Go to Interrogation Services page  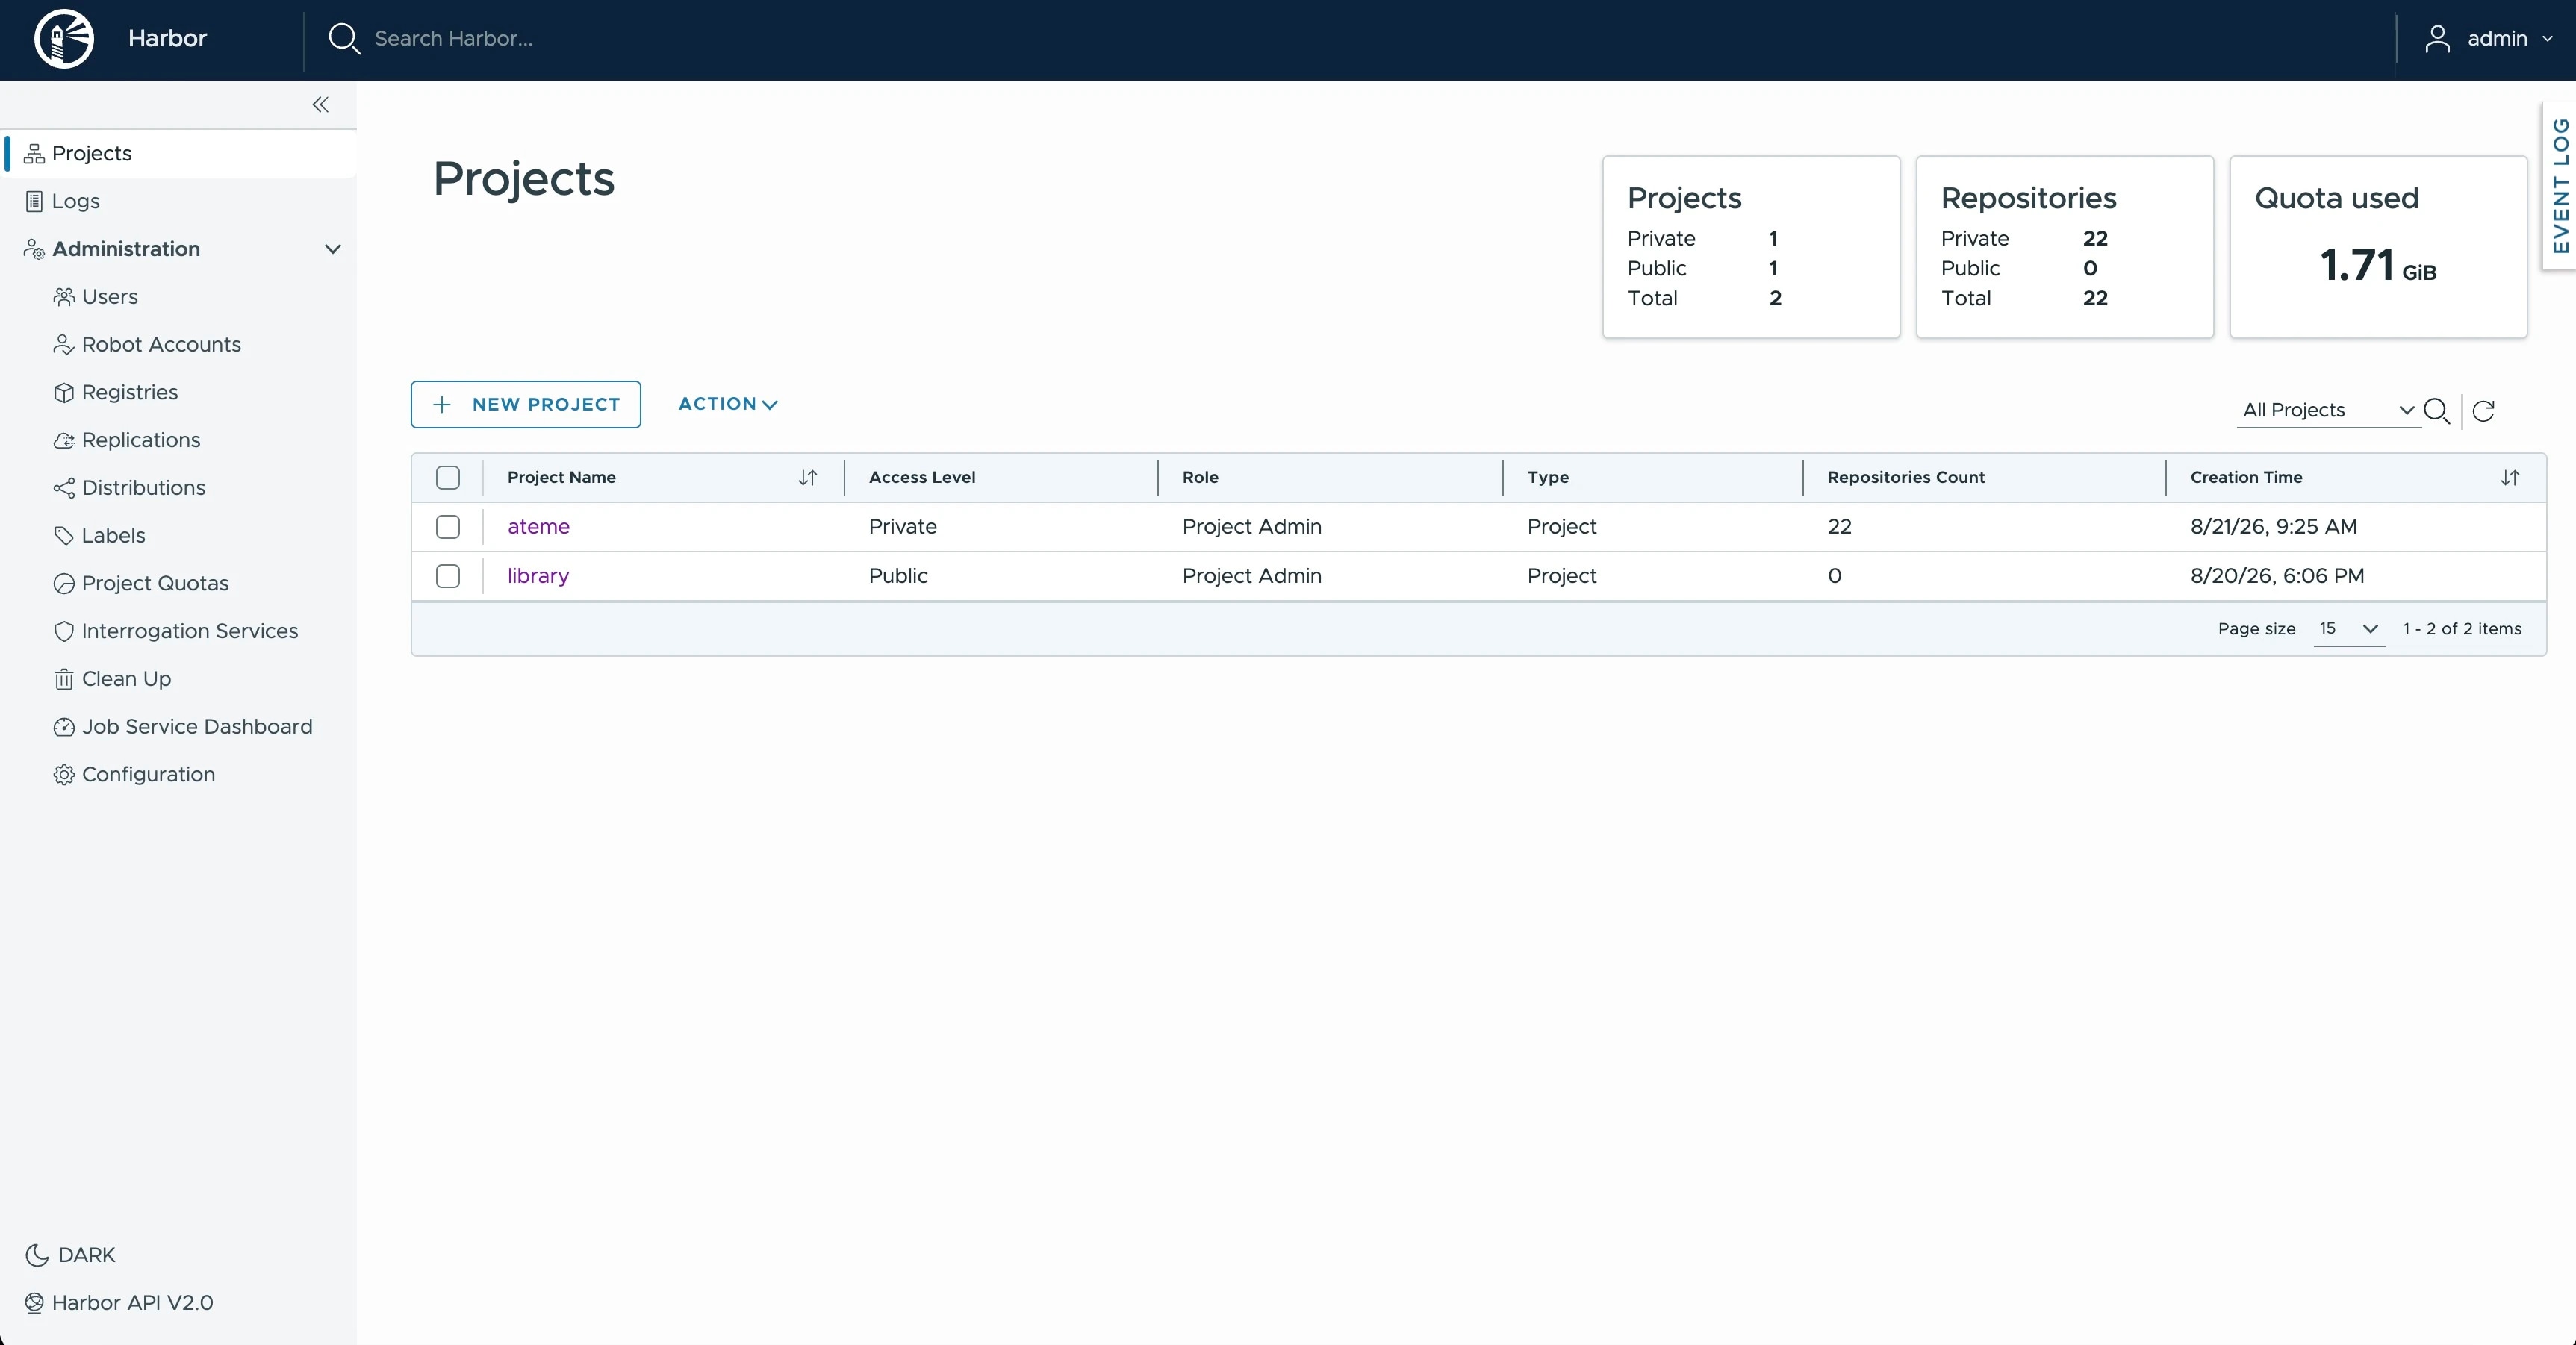tap(190, 632)
